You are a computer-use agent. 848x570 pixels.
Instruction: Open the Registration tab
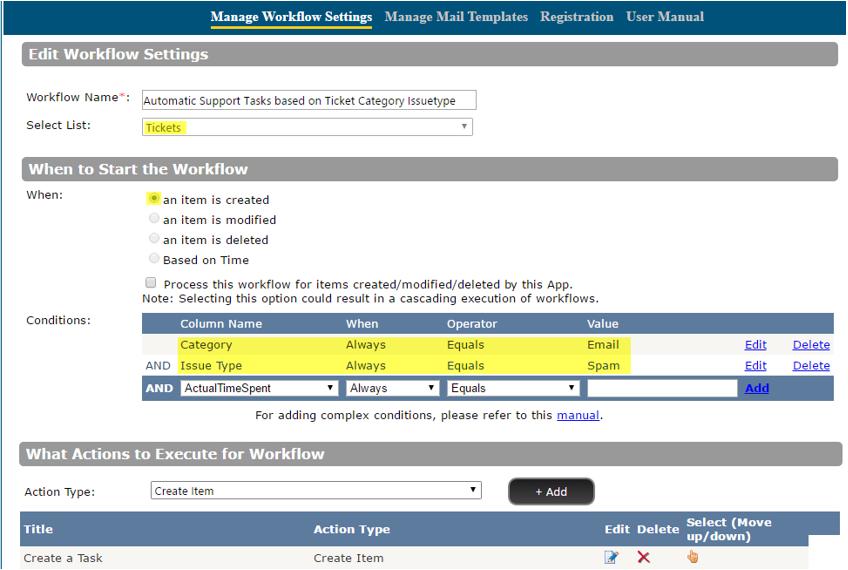click(x=577, y=17)
